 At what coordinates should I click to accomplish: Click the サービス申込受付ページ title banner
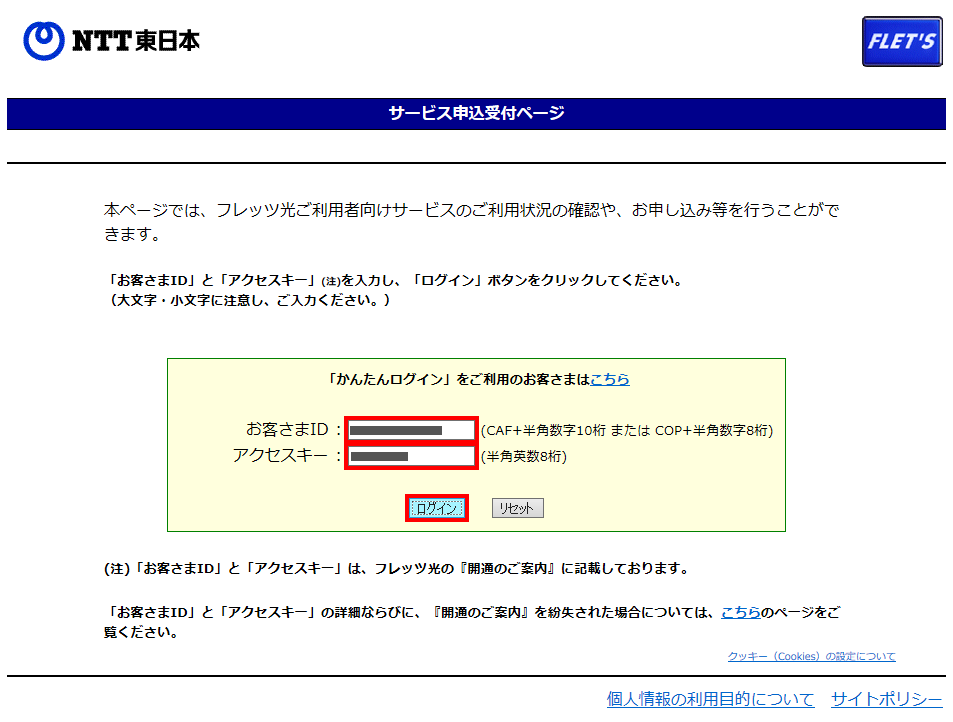tap(476, 113)
